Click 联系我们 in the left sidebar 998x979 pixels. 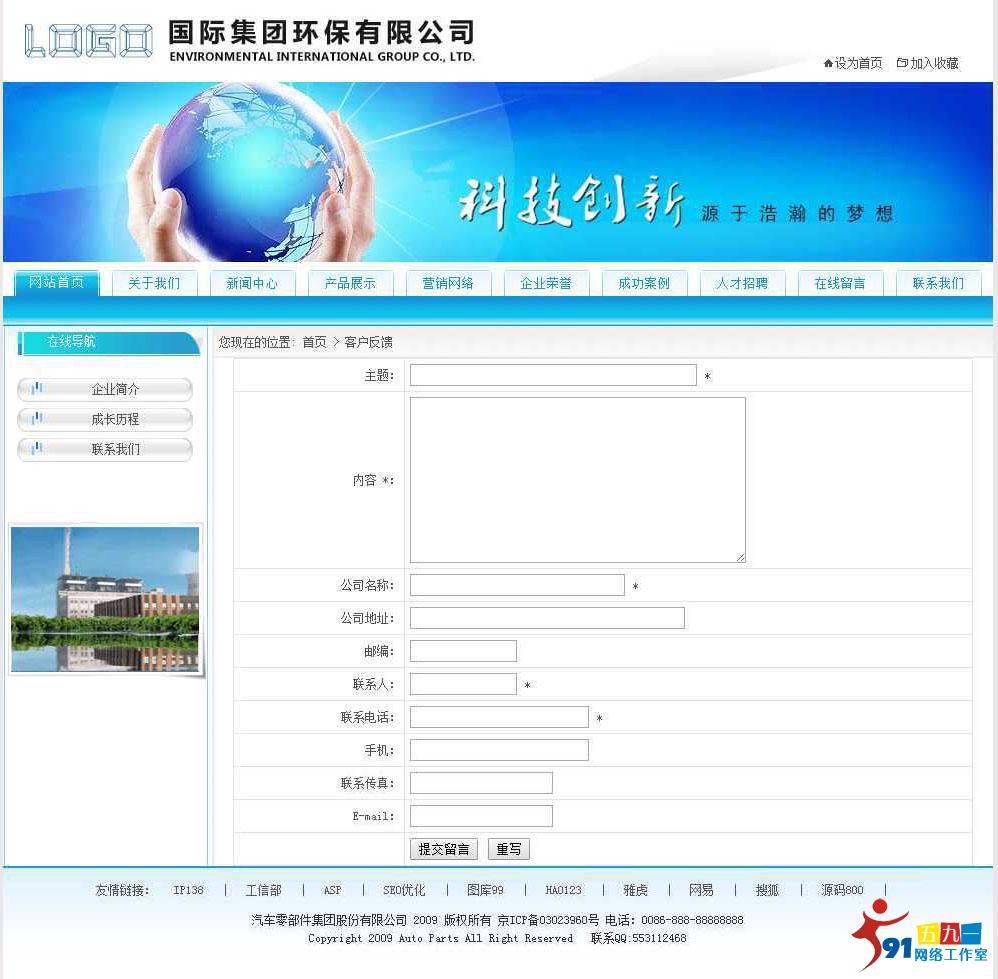pyautogui.click(x=104, y=449)
